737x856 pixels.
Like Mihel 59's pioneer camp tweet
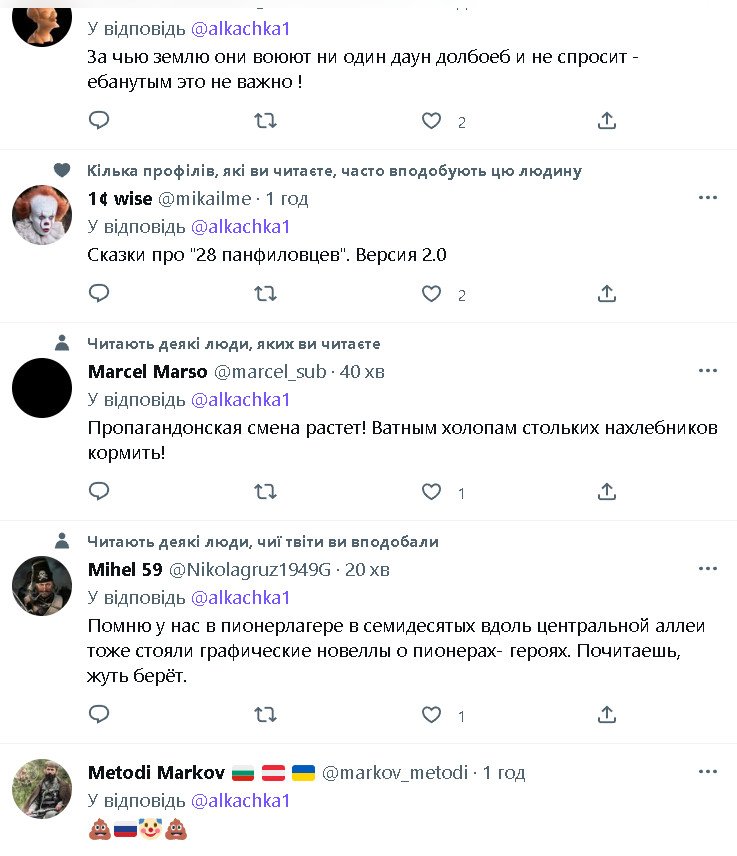pos(431,715)
